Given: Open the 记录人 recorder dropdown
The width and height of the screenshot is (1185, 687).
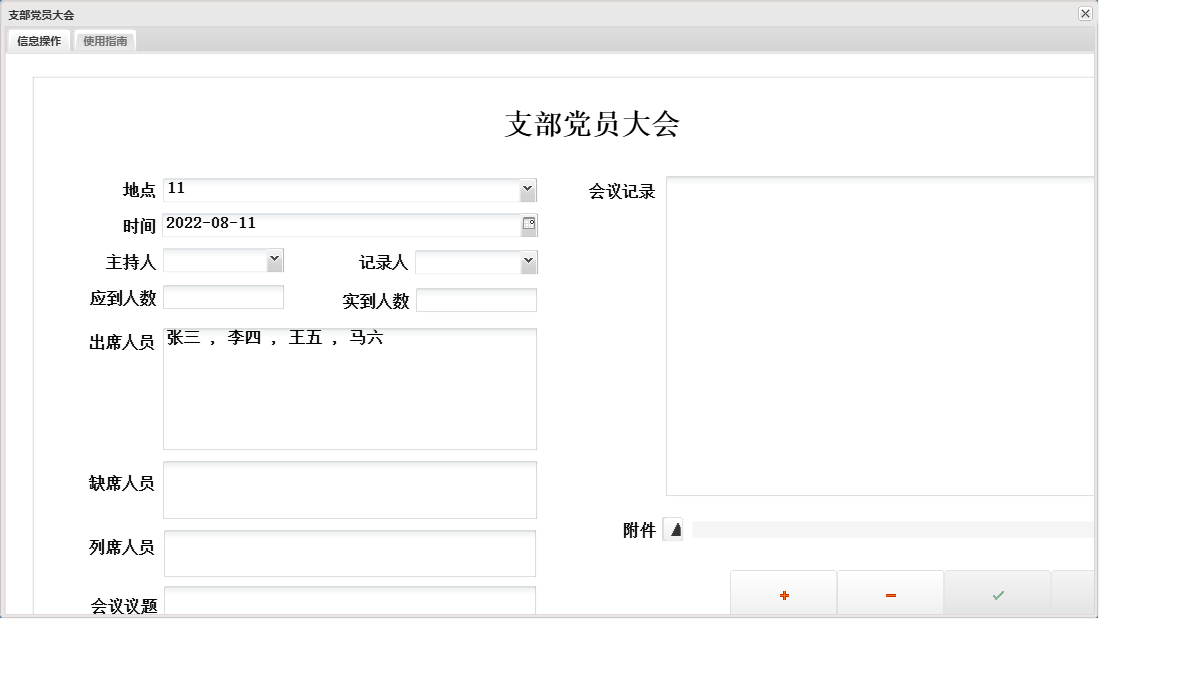Looking at the screenshot, I should 529,261.
